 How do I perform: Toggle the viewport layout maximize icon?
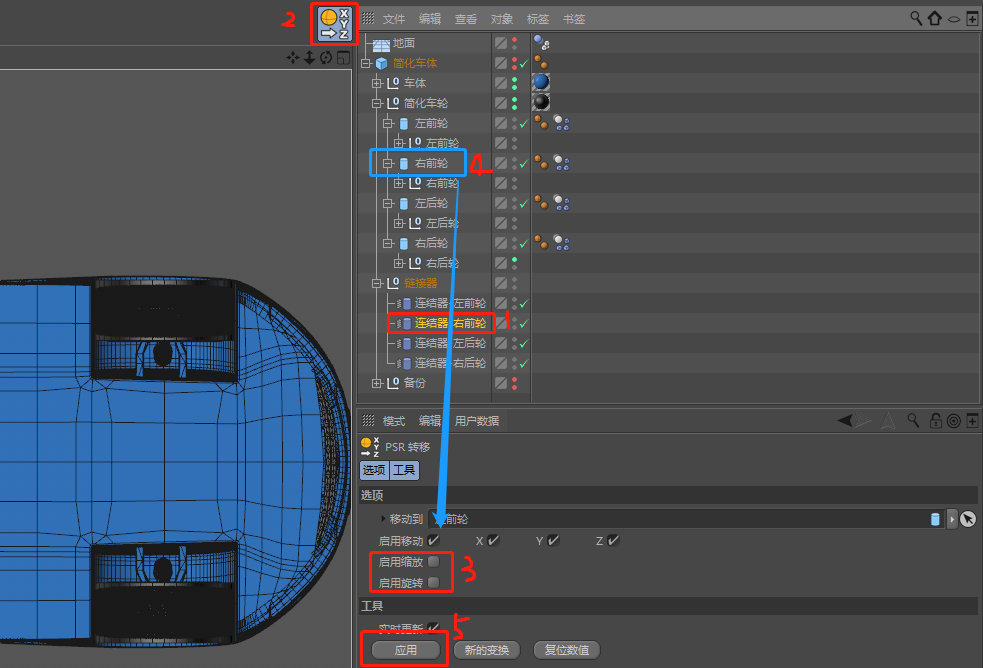point(343,58)
